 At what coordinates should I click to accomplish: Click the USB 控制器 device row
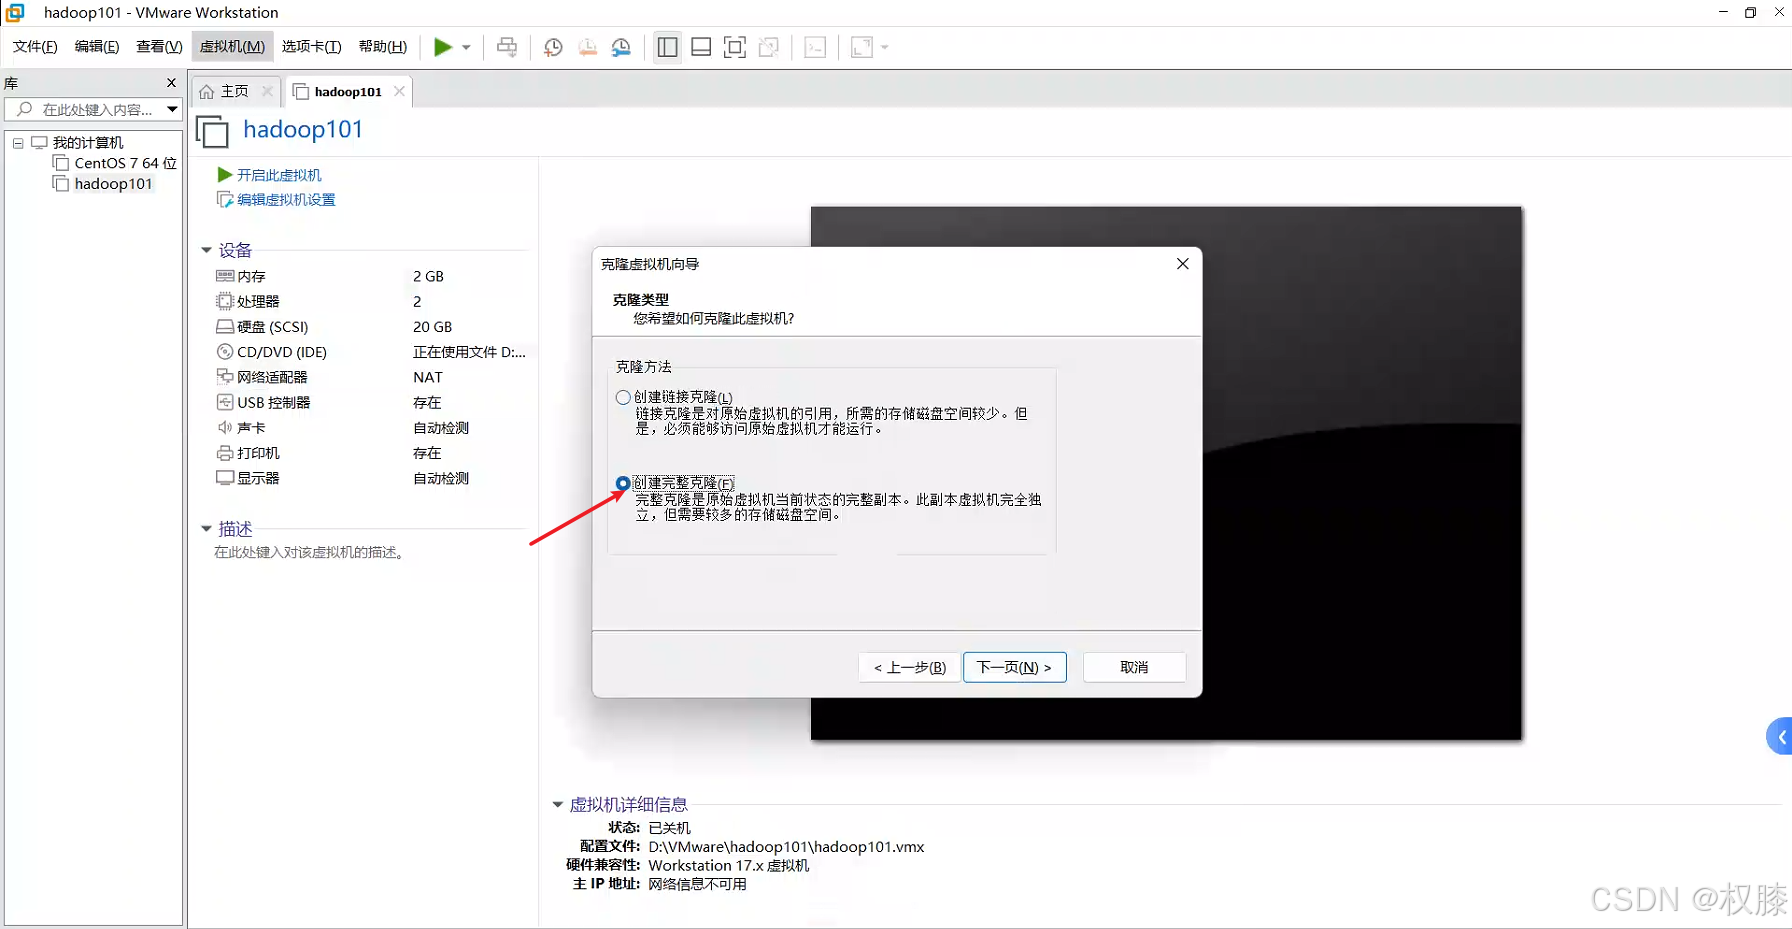point(370,402)
